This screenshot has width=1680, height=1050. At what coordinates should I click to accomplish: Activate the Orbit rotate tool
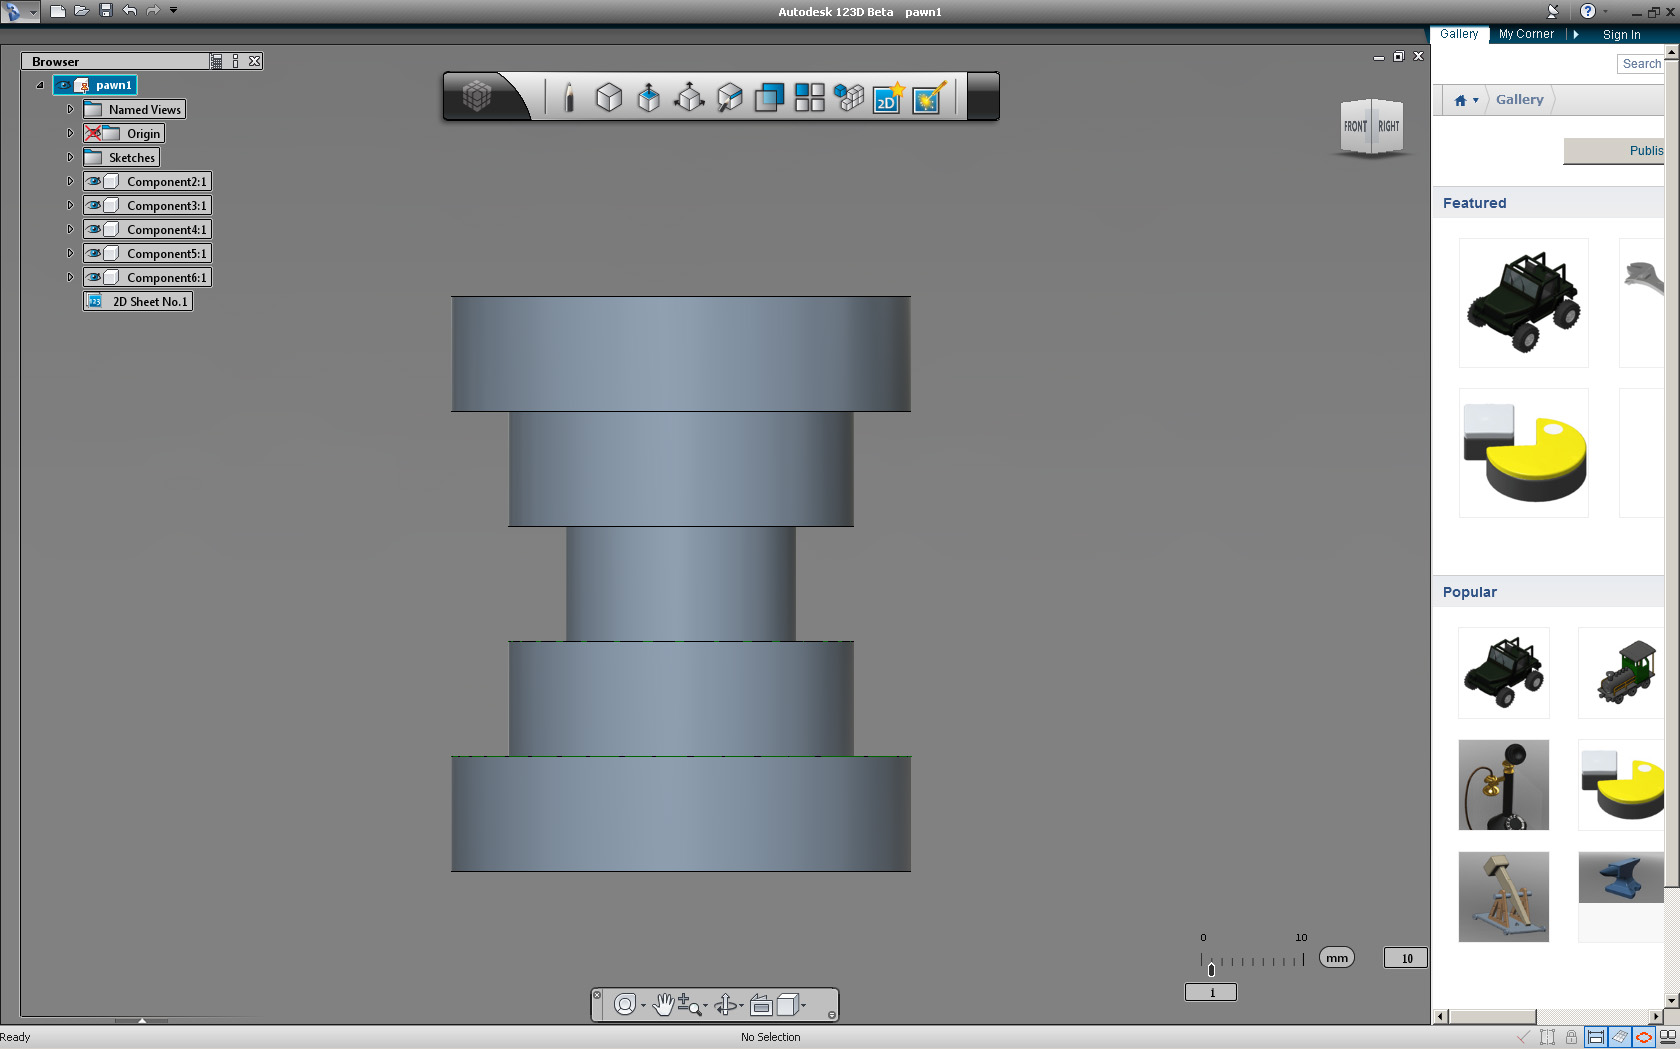[726, 1005]
